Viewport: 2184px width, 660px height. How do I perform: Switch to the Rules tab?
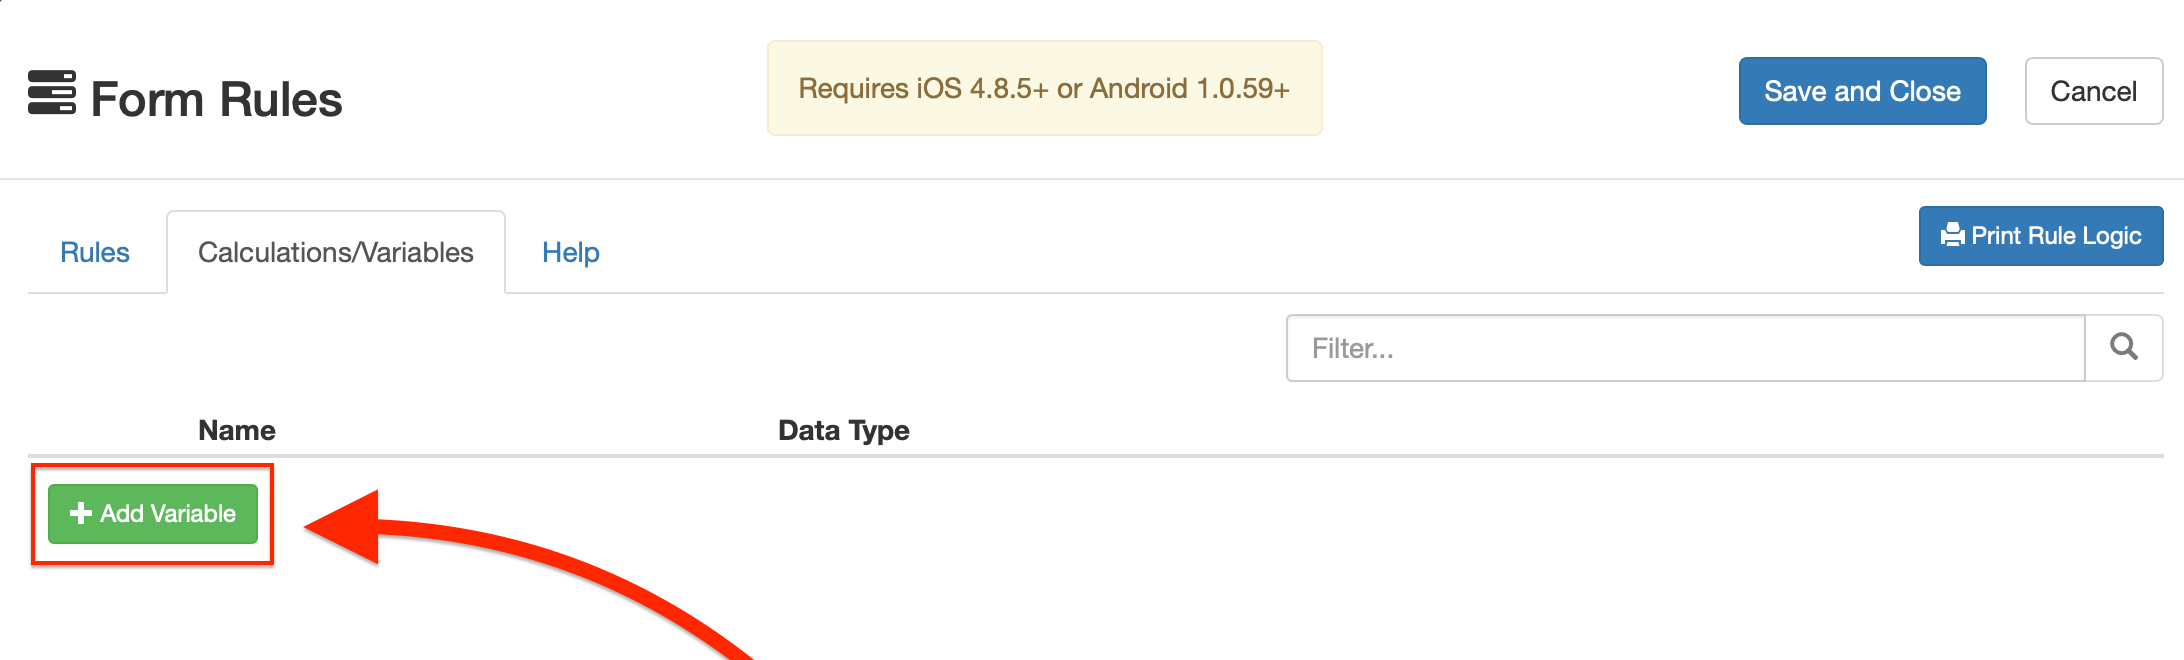tap(95, 252)
